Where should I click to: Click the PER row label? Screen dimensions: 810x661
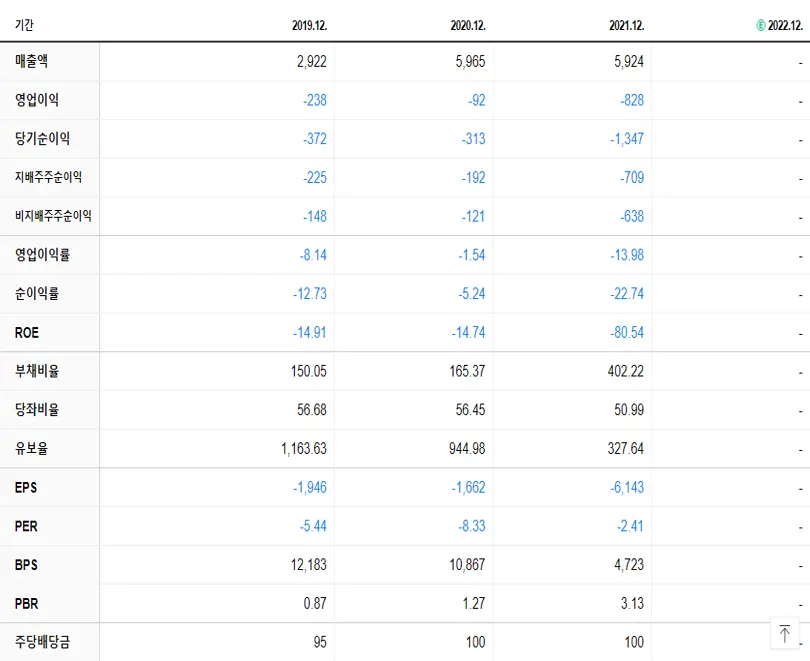tap(26, 526)
